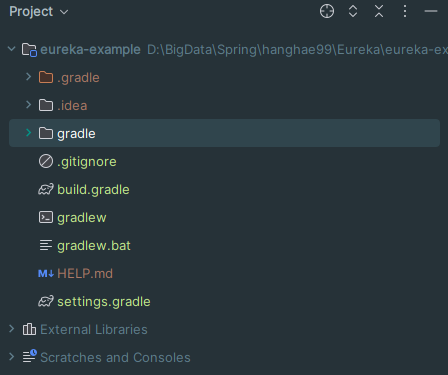Select the .gradle folder name

[78, 78]
